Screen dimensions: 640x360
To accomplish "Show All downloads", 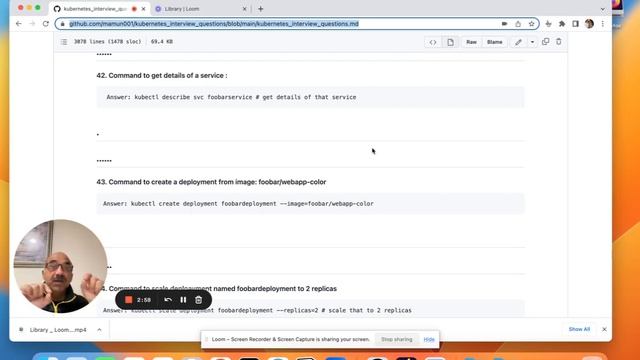I will pyautogui.click(x=579, y=329).
